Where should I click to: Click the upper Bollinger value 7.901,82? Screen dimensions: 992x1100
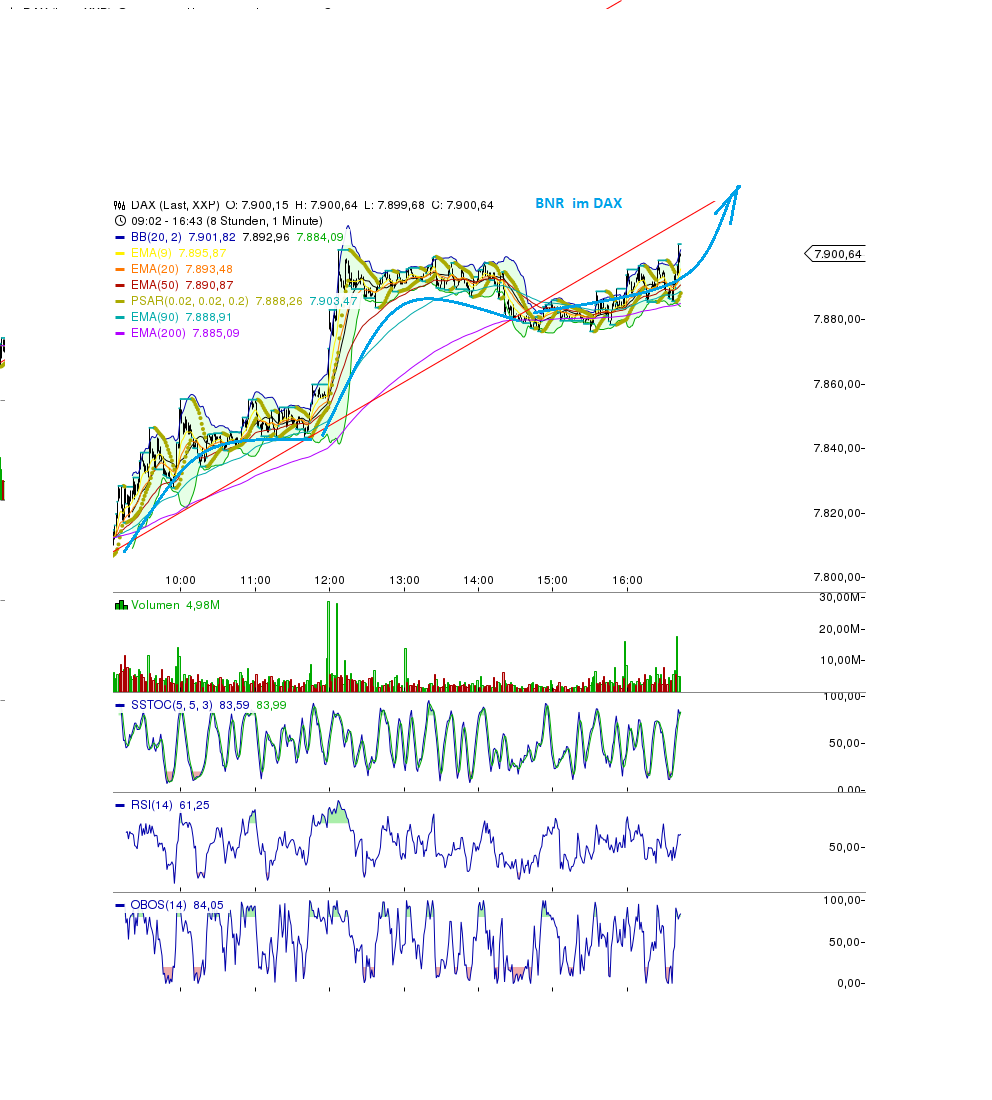pos(212,237)
